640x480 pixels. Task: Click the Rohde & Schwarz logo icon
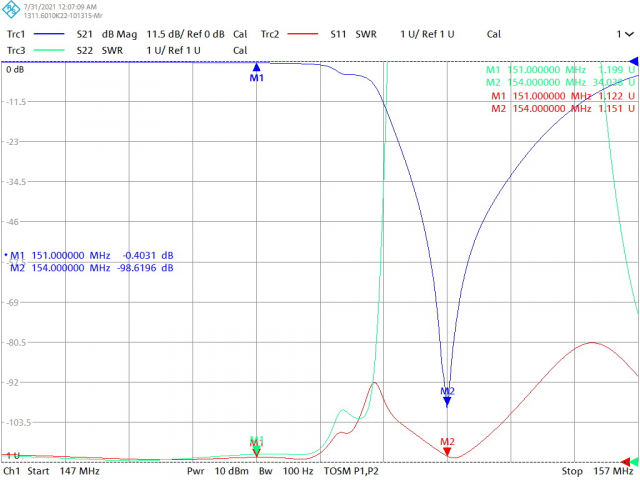11,9
